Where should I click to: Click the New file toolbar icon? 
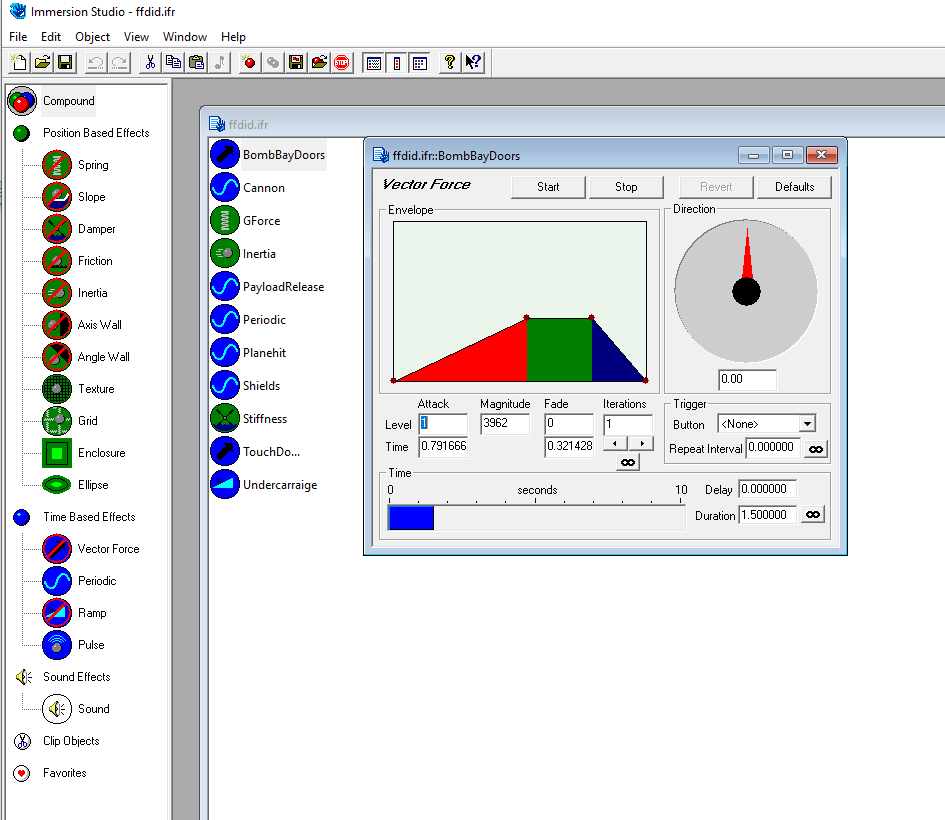pyautogui.click(x=18, y=62)
